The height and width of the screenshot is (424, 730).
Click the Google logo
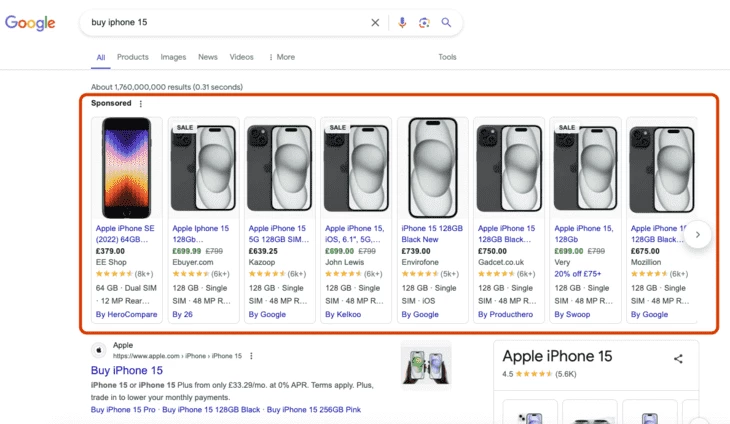30,22
